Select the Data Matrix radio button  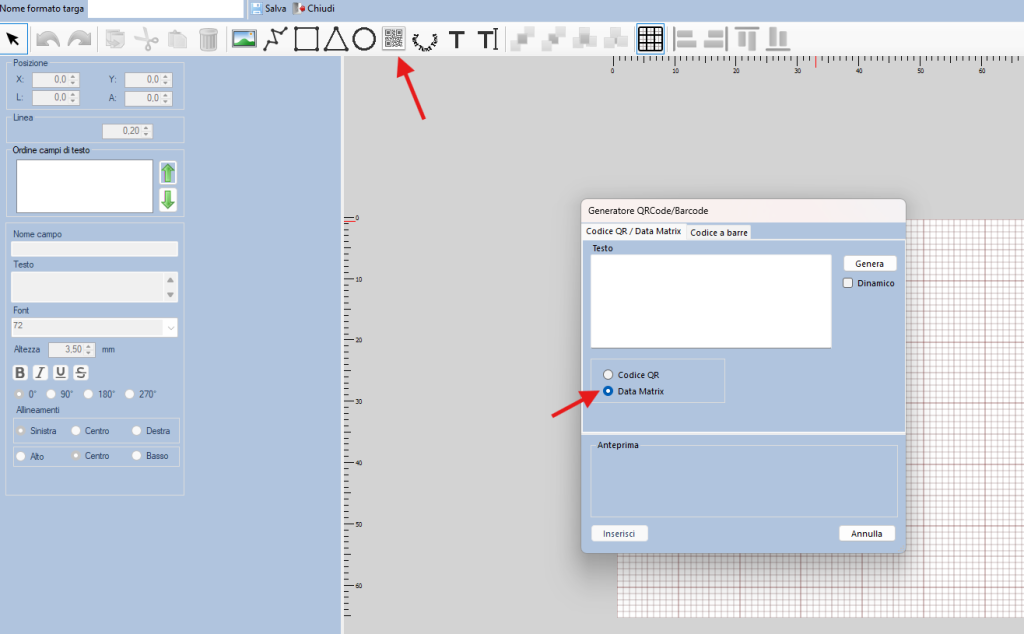tap(607, 391)
